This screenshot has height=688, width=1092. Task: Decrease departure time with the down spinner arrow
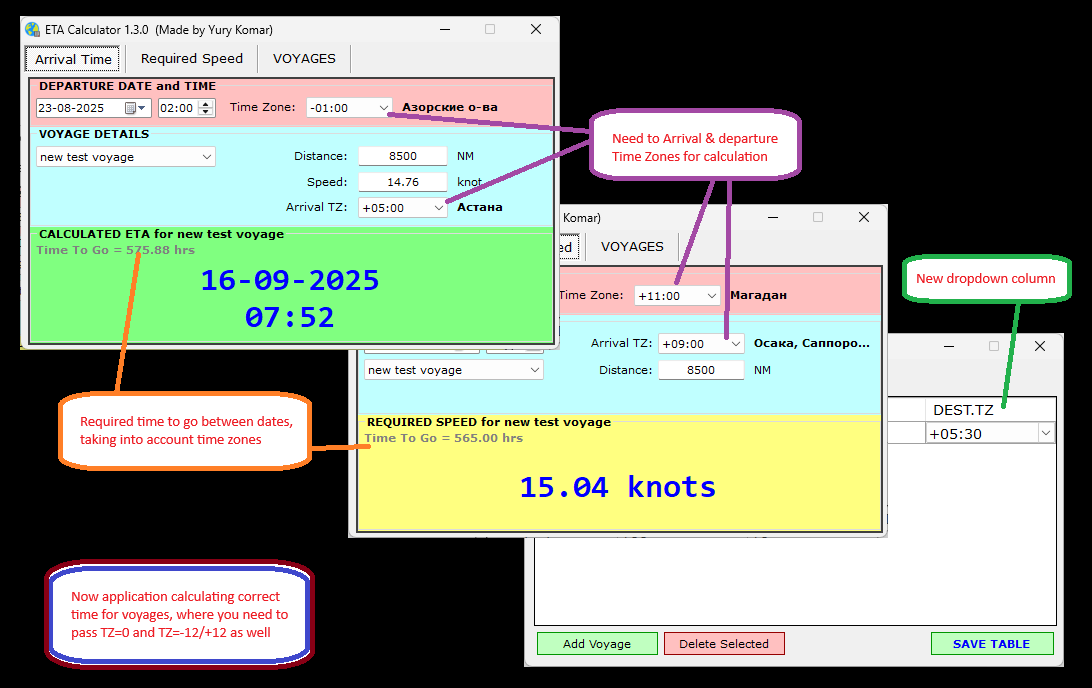(206, 112)
